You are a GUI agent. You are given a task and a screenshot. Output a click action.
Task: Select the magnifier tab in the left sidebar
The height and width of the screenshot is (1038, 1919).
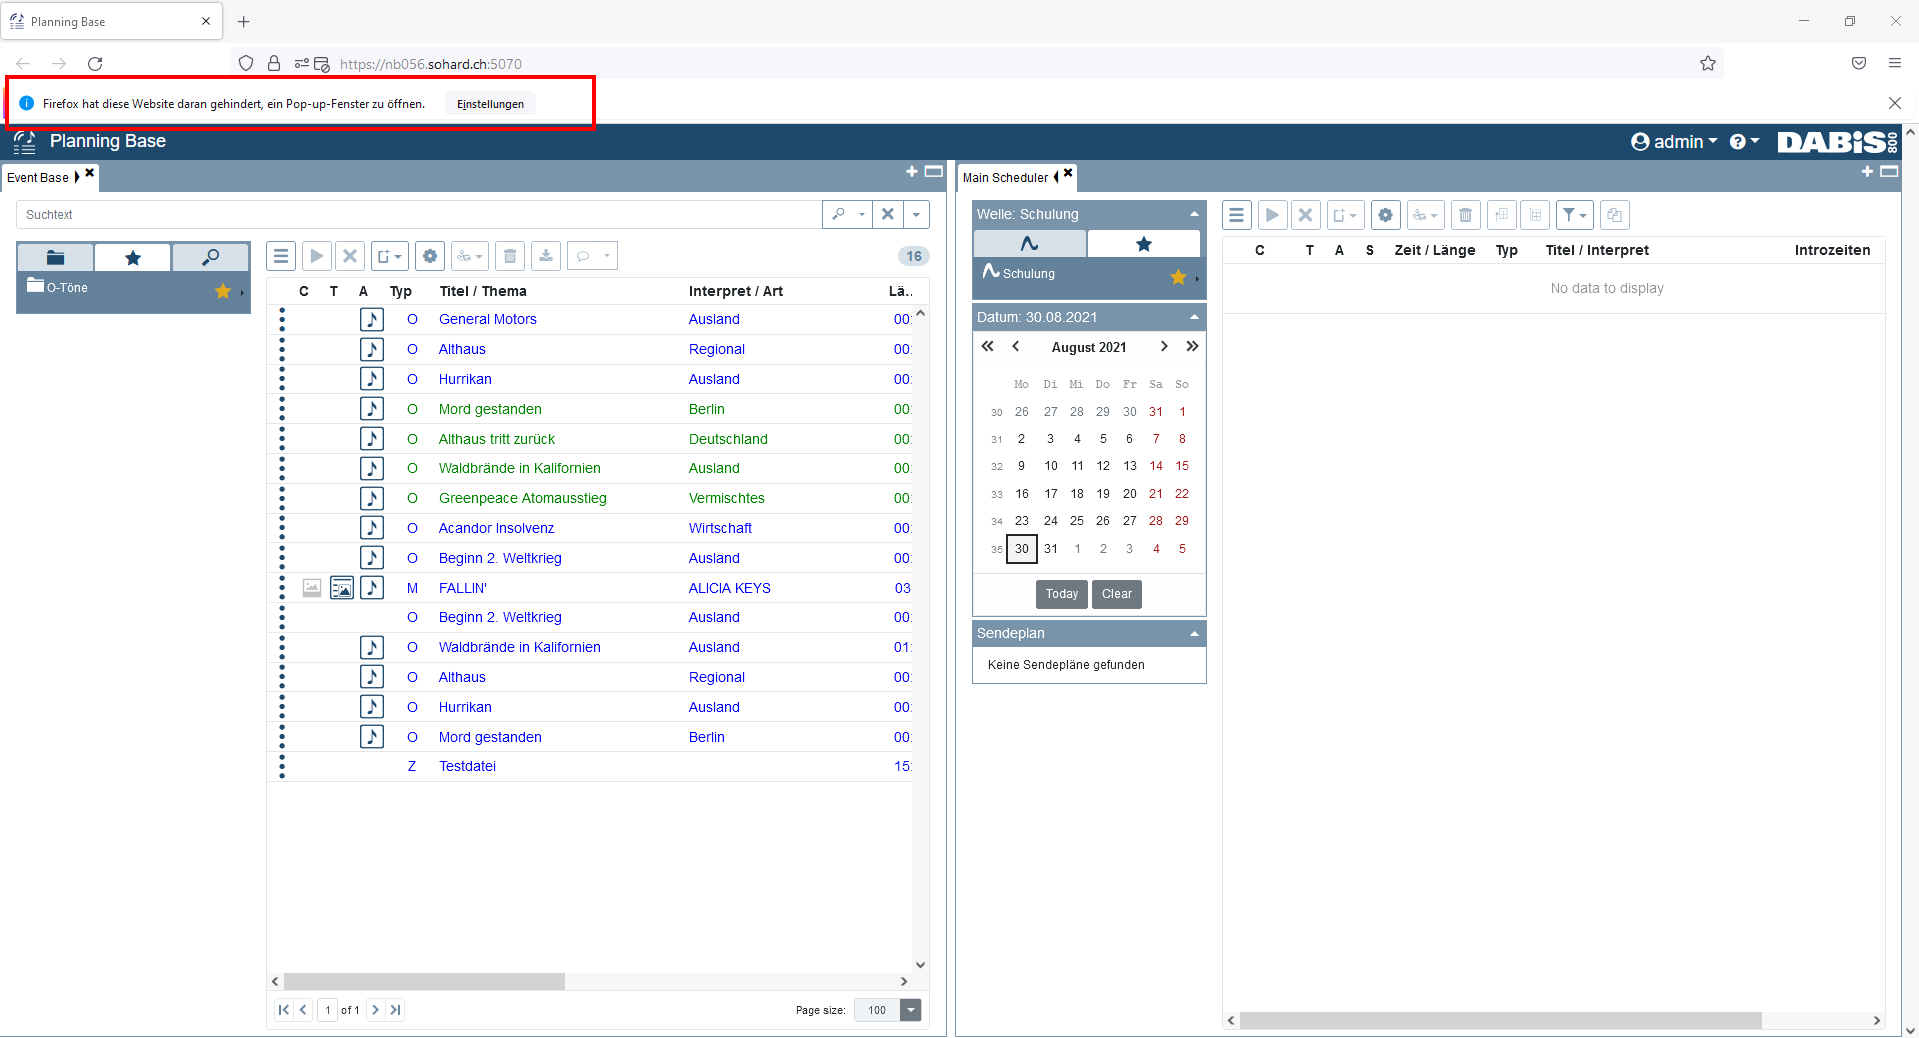click(x=210, y=258)
